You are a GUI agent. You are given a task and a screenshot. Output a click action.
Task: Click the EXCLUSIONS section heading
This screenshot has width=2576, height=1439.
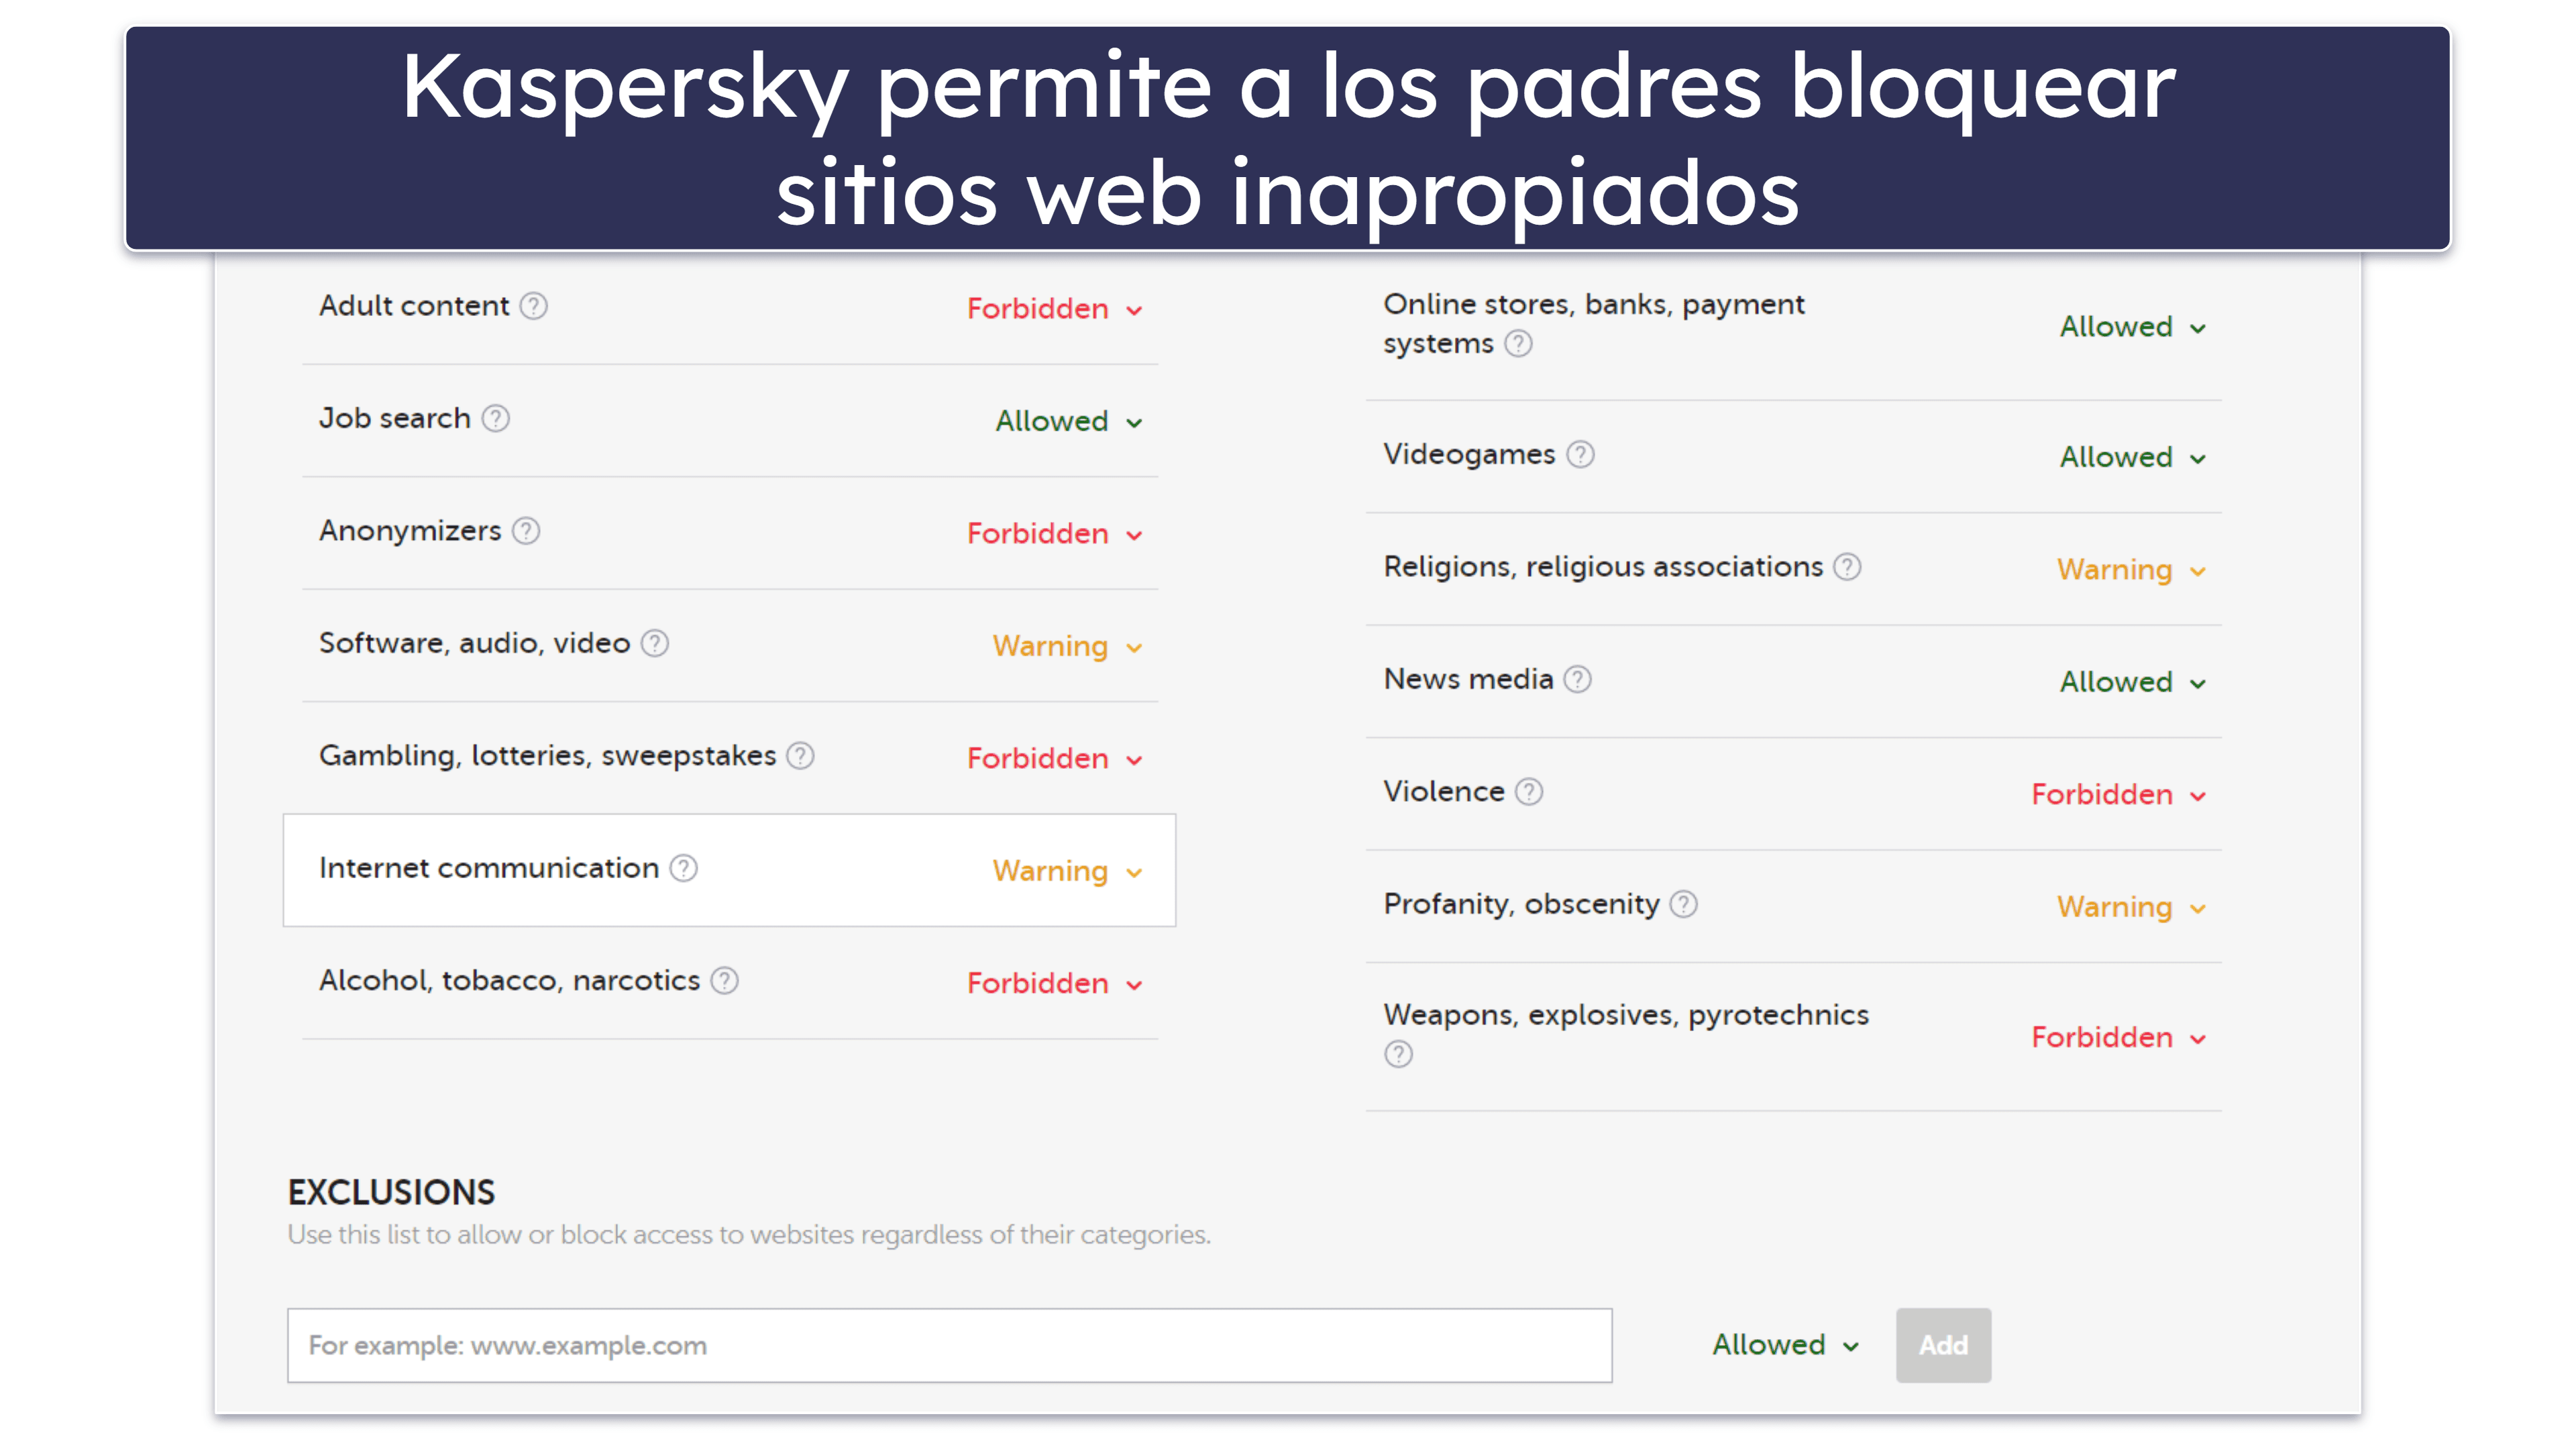point(391,1192)
